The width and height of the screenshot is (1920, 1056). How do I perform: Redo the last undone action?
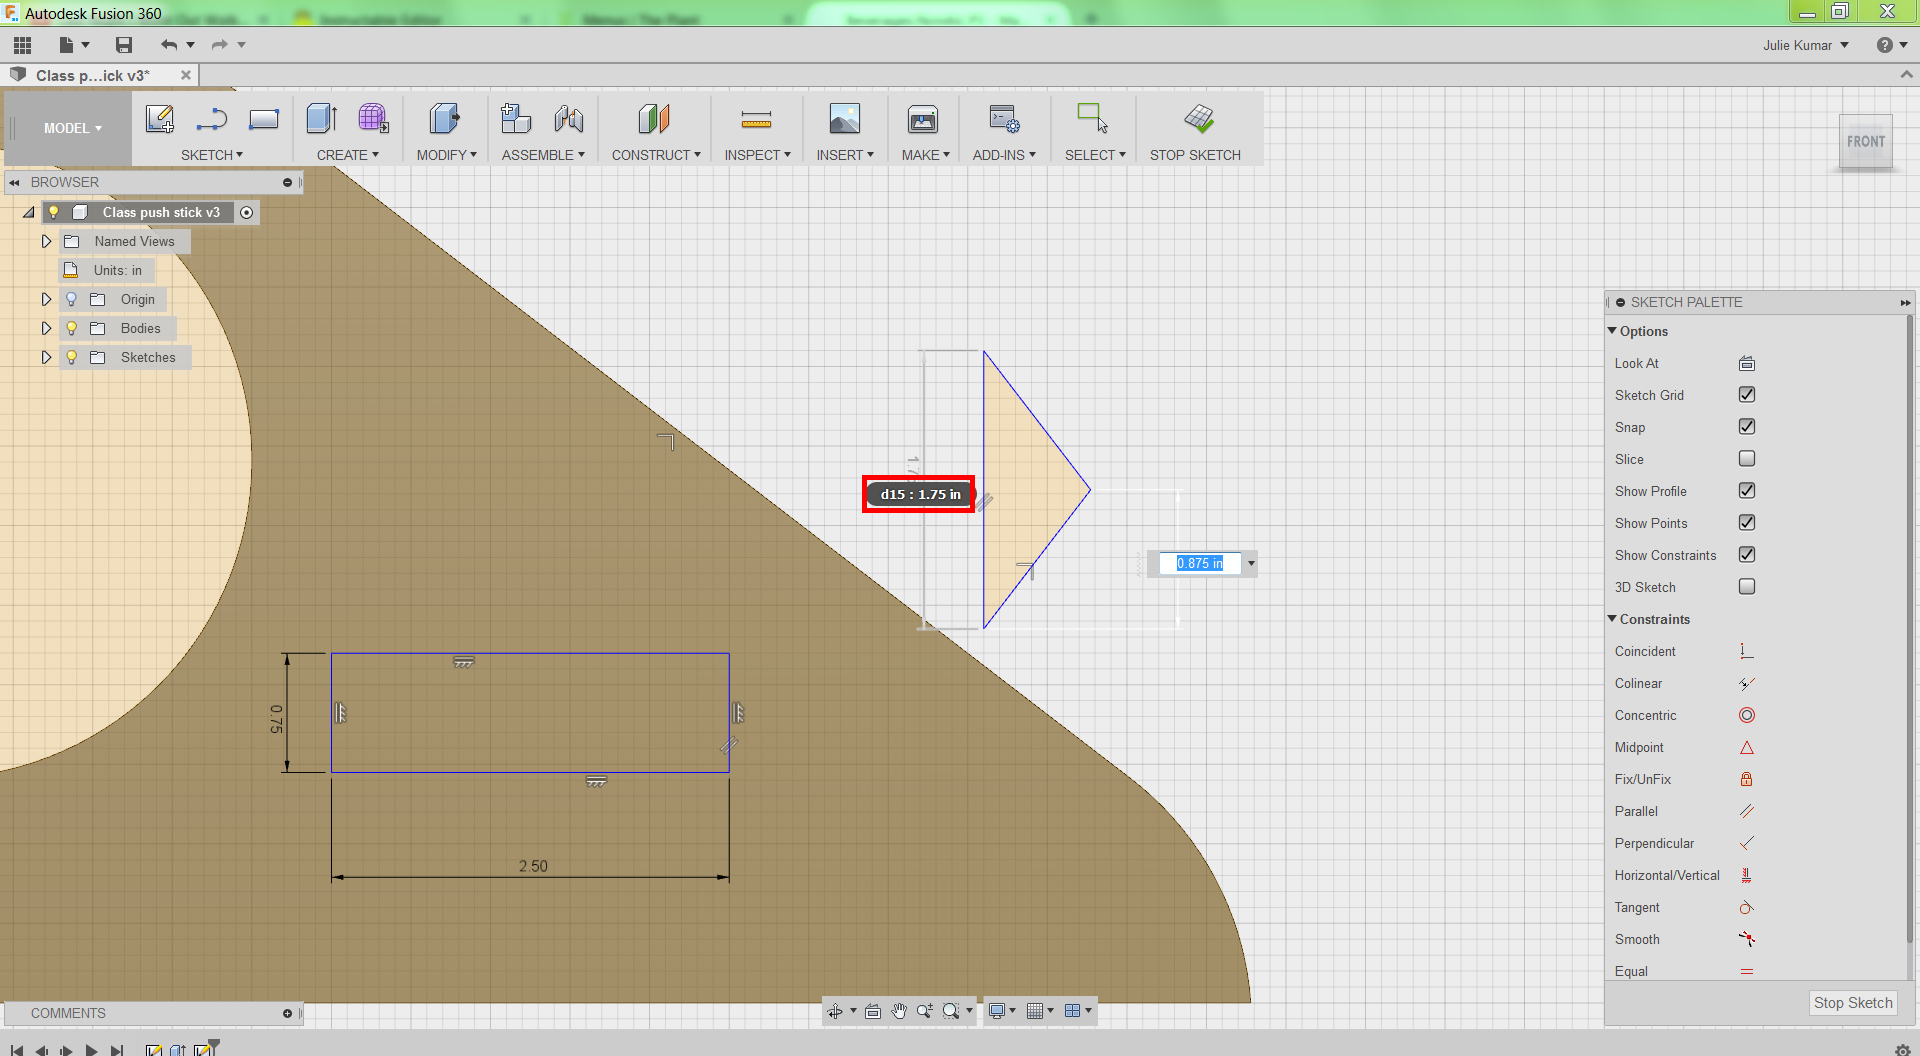219,45
